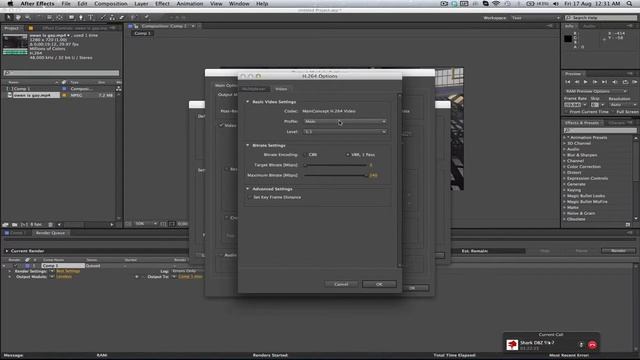Toggle Audio checkbox in background dialog
Image resolution: width=640 pixels, height=360 pixels.
pos(222,255)
